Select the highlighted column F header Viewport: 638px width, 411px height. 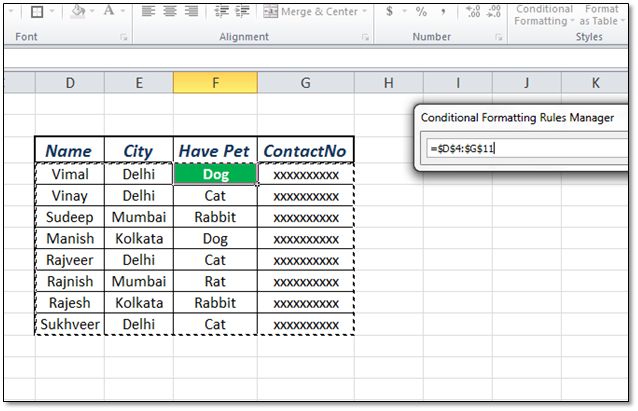tap(216, 83)
